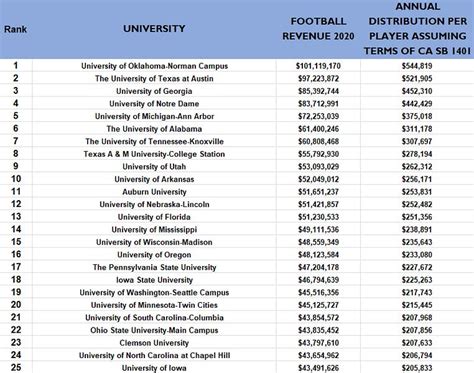Select Ohio State University-Main Campus cell
The height and width of the screenshot is (373, 474).
coord(154,330)
